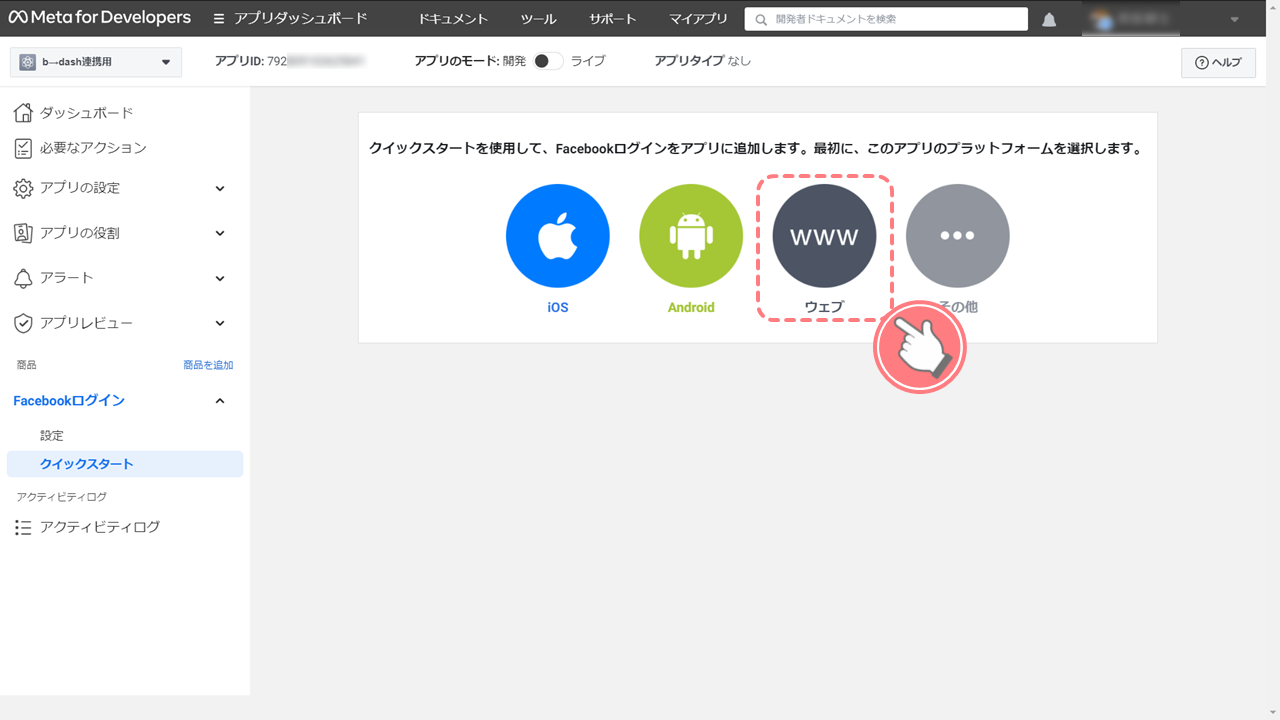Image resolution: width=1280 pixels, height=720 pixels.
Task: Open the b→dash連携用 app selector dropdown
Action: (96, 62)
